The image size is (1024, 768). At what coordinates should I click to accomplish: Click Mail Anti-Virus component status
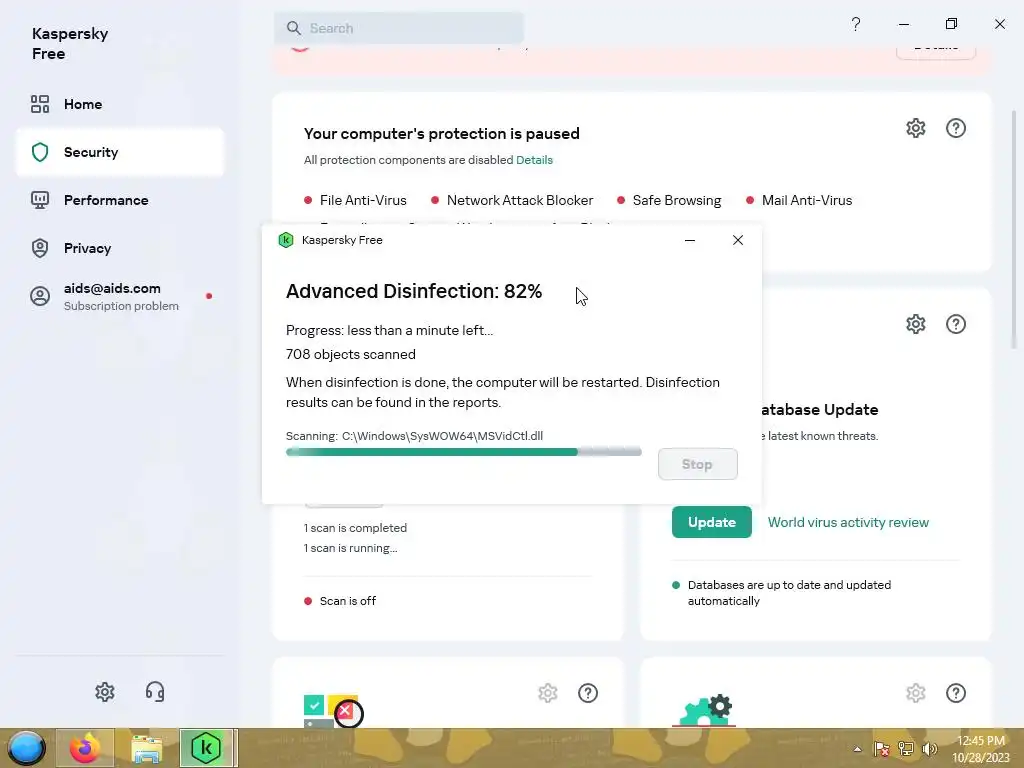click(x=799, y=200)
